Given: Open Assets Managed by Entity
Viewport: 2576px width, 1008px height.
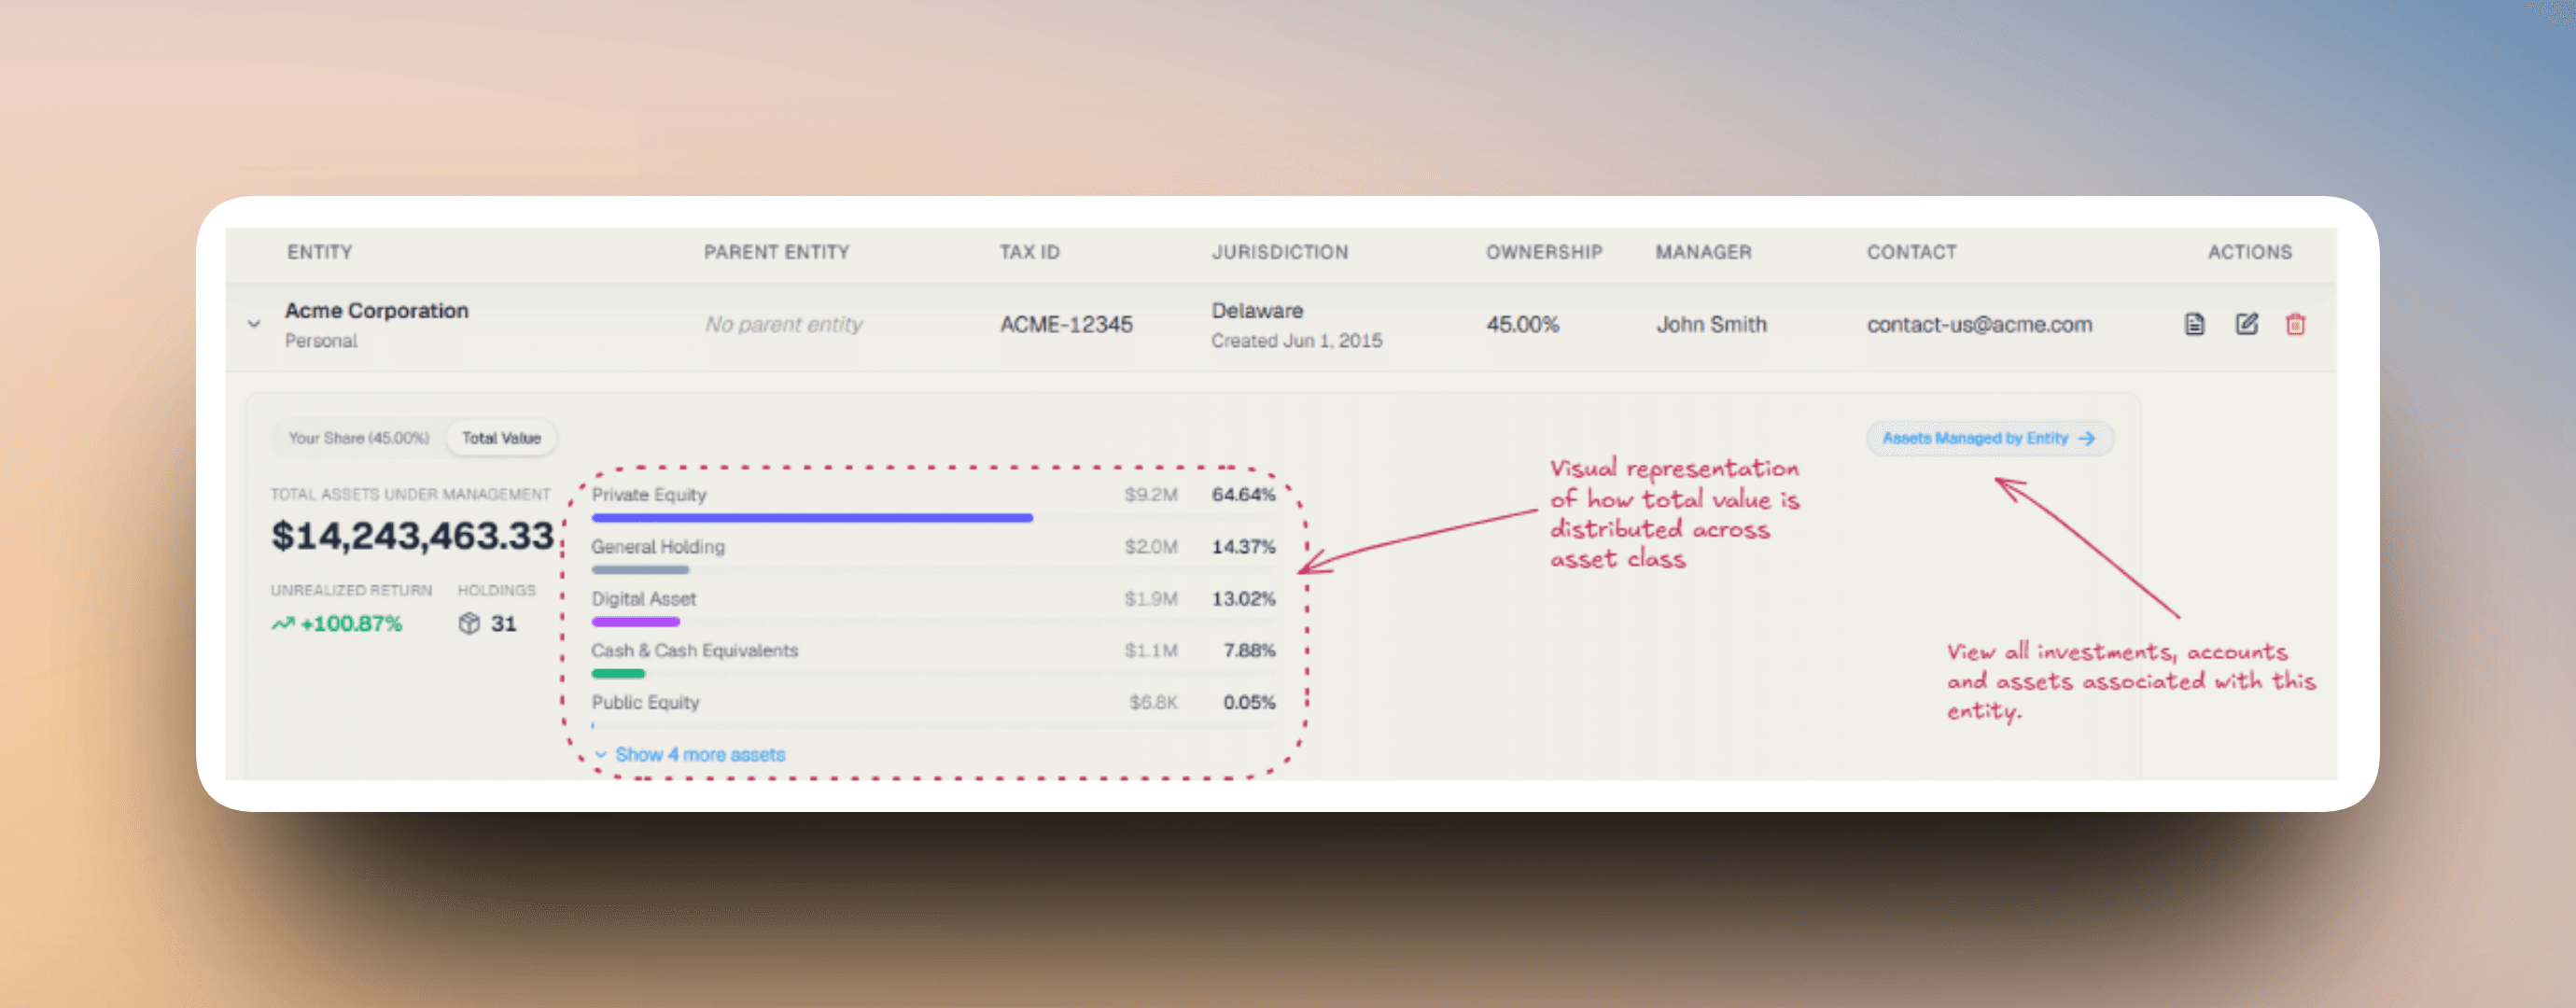Looking at the screenshot, I should point(1989,438).
